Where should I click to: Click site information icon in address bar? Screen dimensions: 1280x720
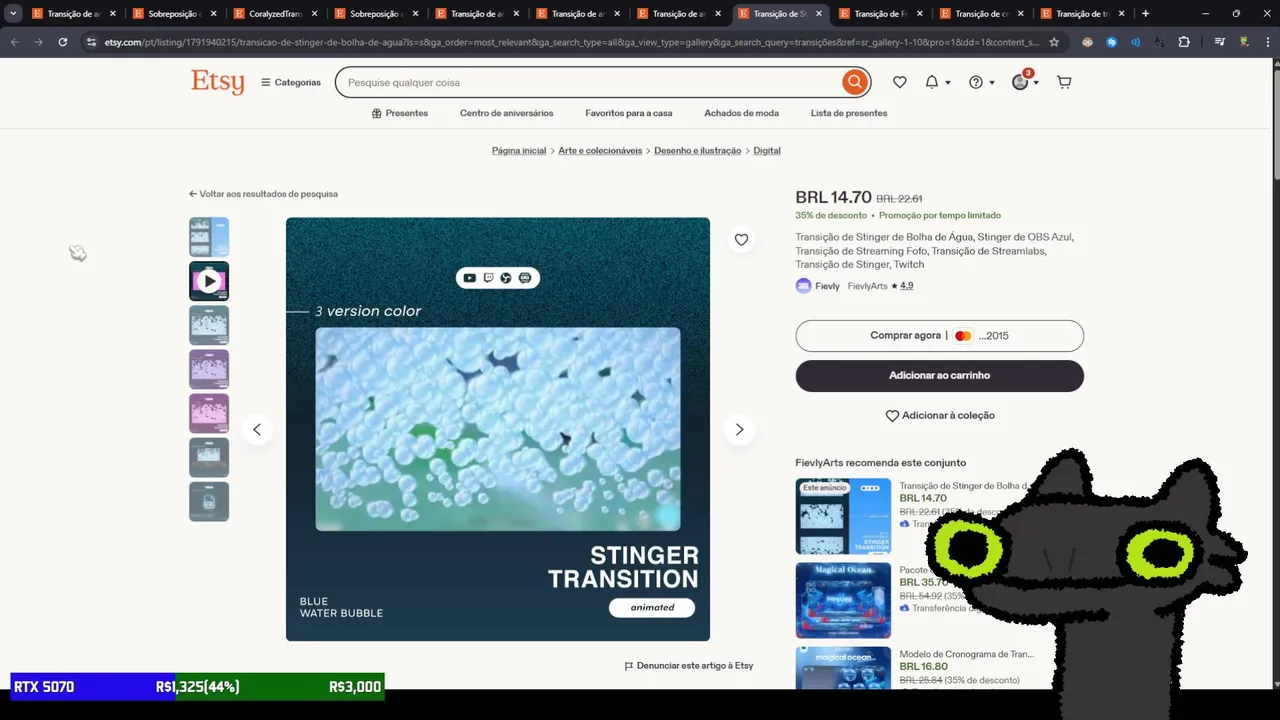pyautogui.click(x=91, y=42)
